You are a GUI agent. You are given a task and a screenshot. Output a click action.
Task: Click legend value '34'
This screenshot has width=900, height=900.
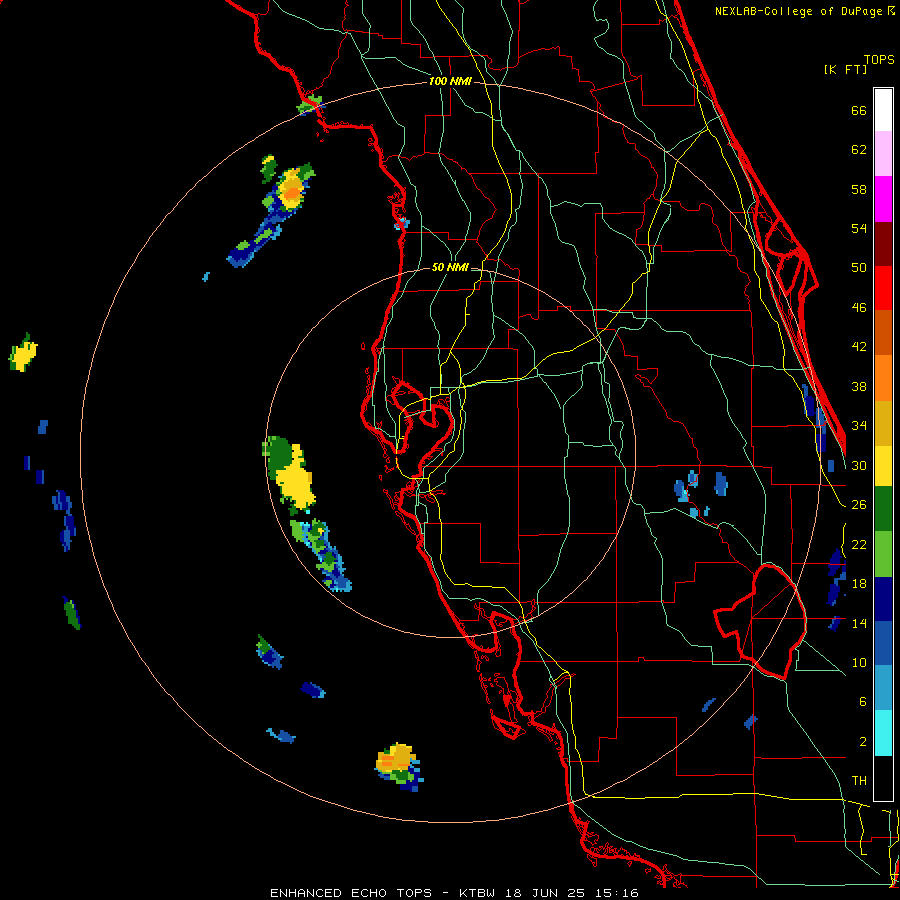(859, 426)
